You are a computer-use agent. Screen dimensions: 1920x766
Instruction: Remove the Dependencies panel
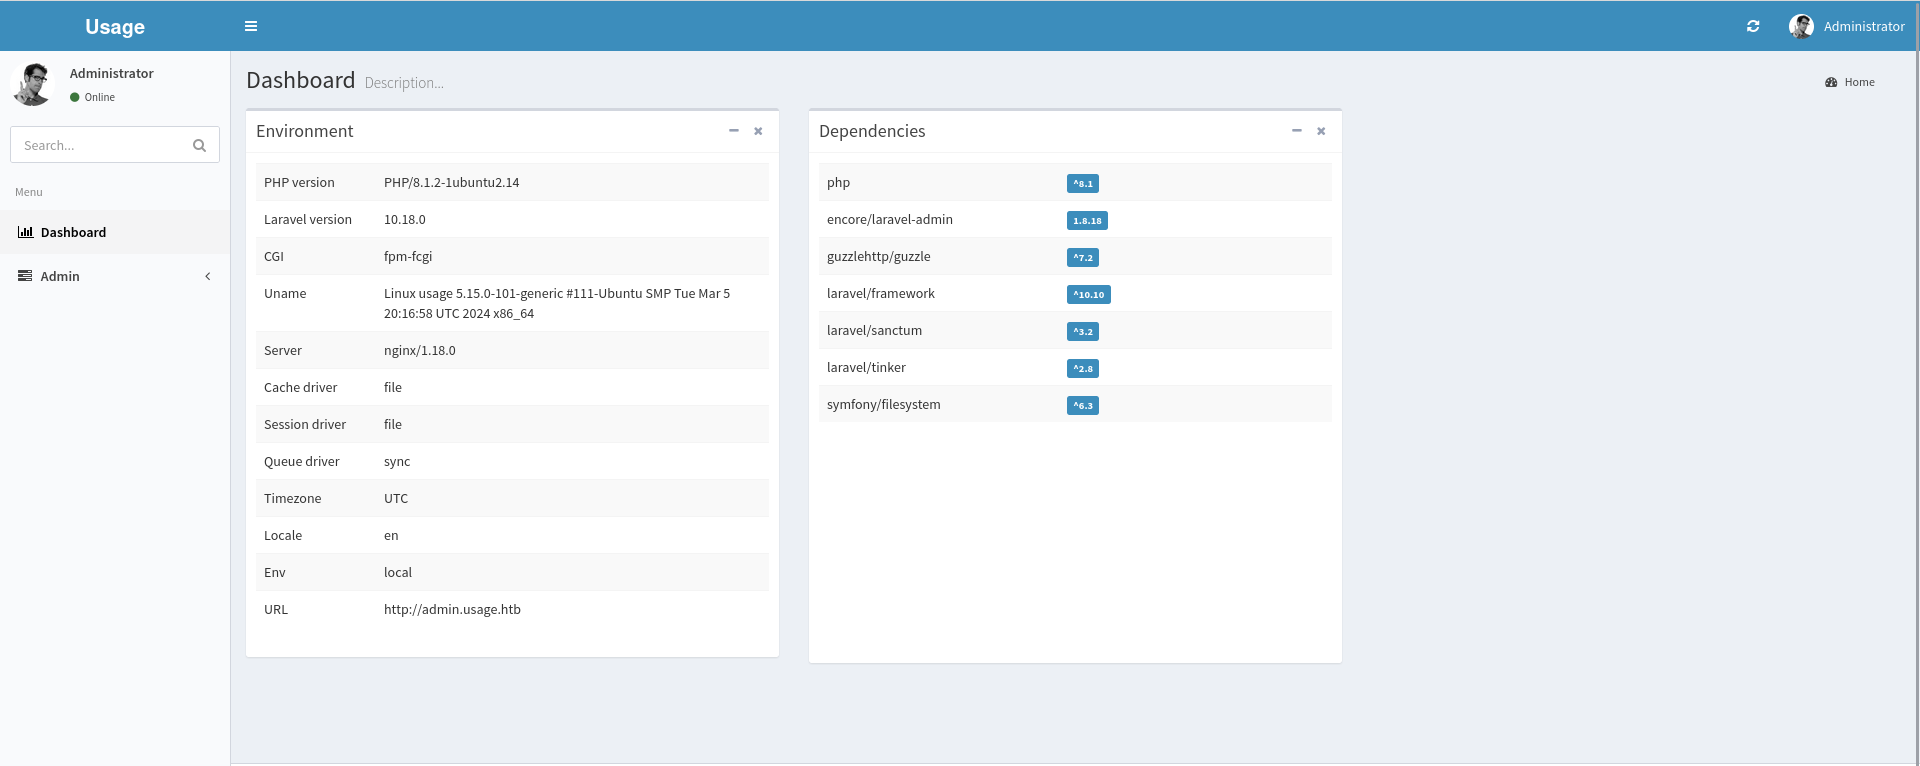pyautogui.click(x=1321, y=131)
